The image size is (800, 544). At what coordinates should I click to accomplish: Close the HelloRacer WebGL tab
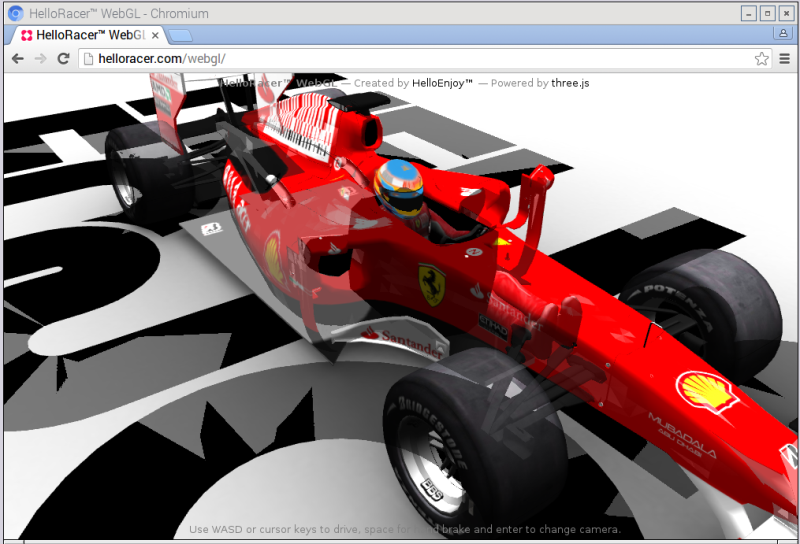tap(155, 35)
